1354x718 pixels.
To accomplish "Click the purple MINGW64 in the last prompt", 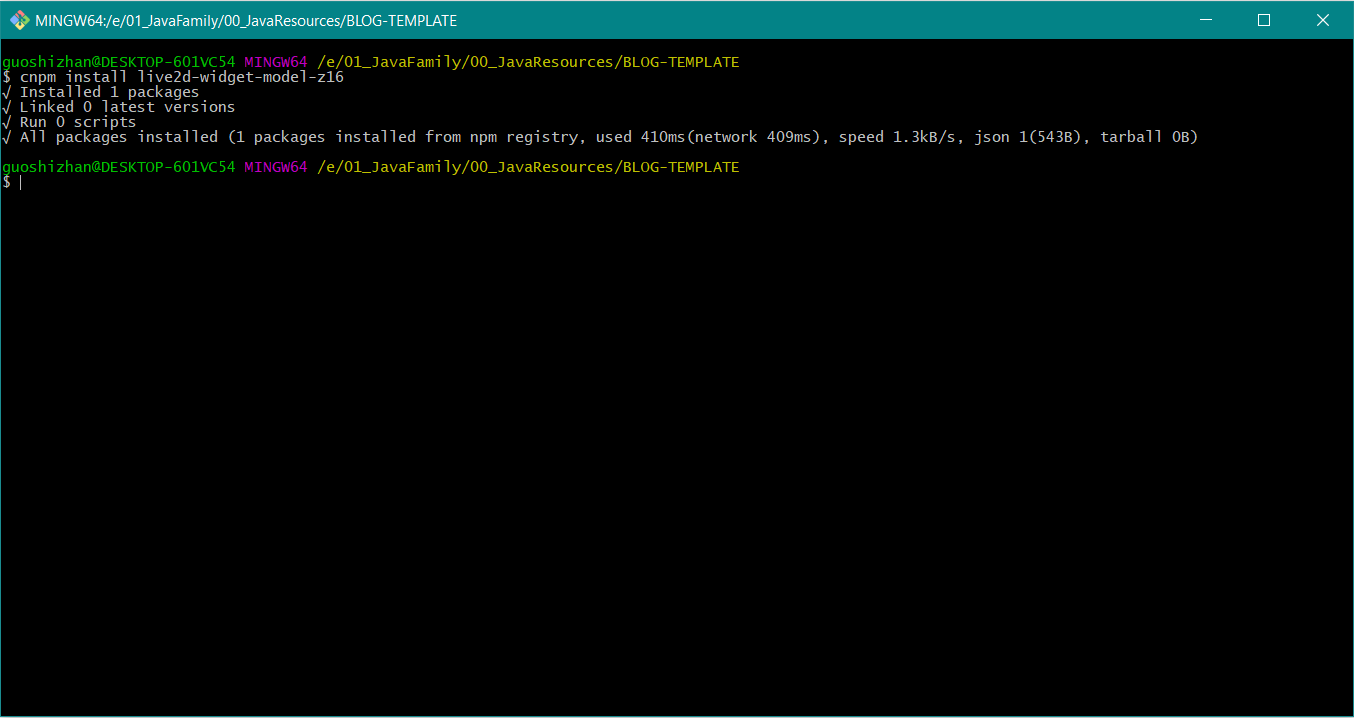I will click(276, 167).
